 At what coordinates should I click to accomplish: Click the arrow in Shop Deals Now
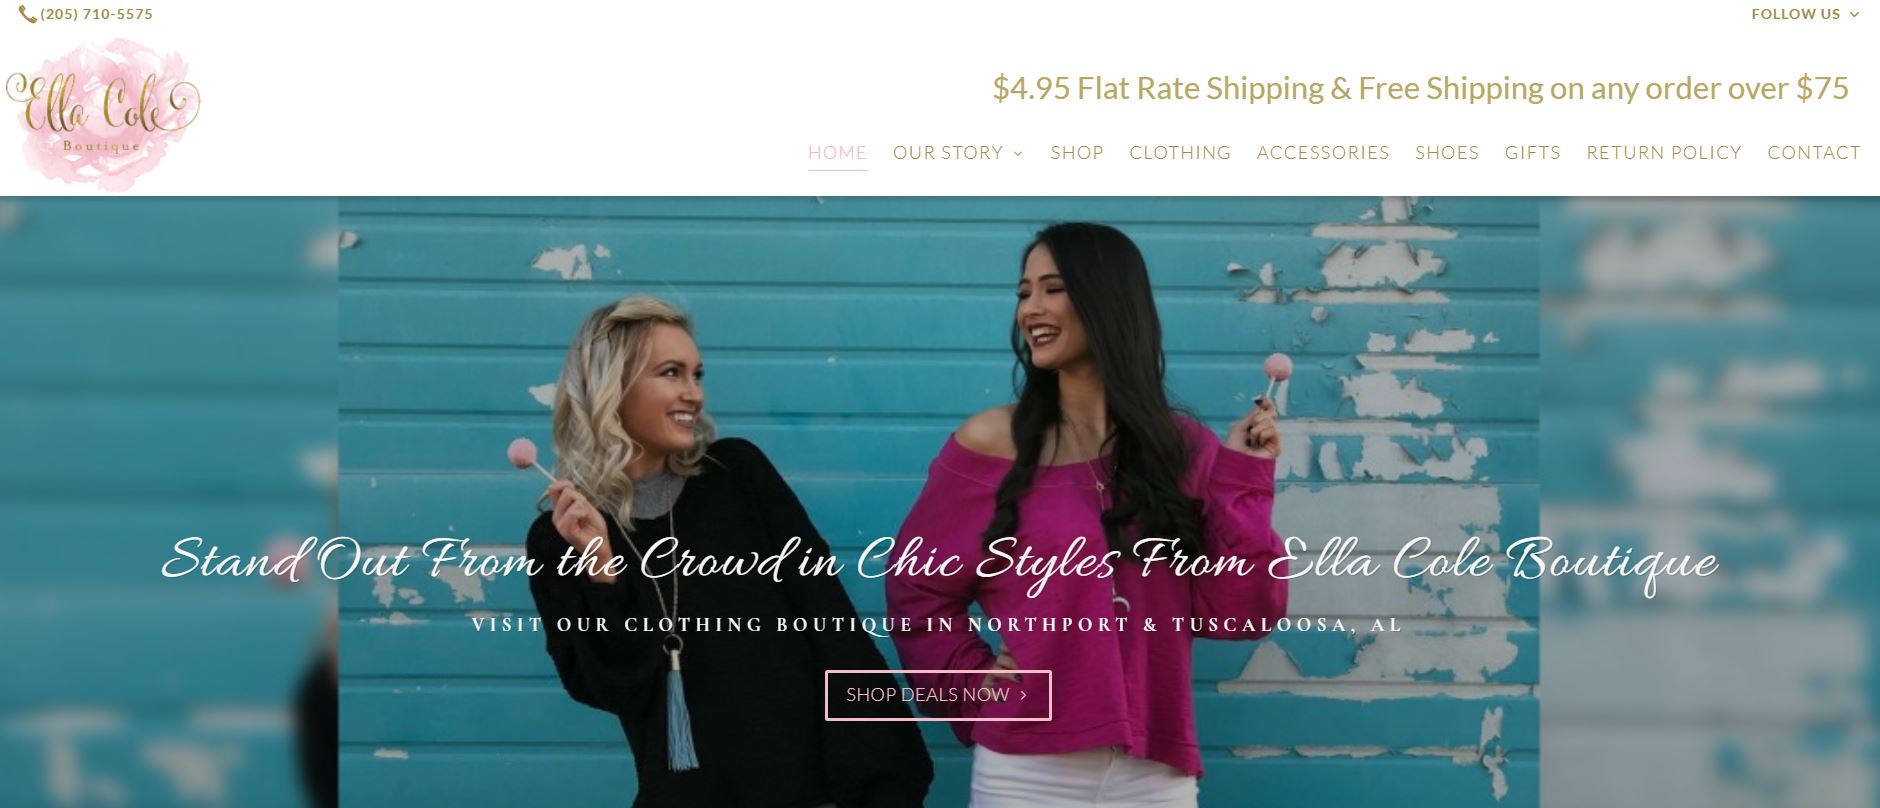(x=1023, y=695)
